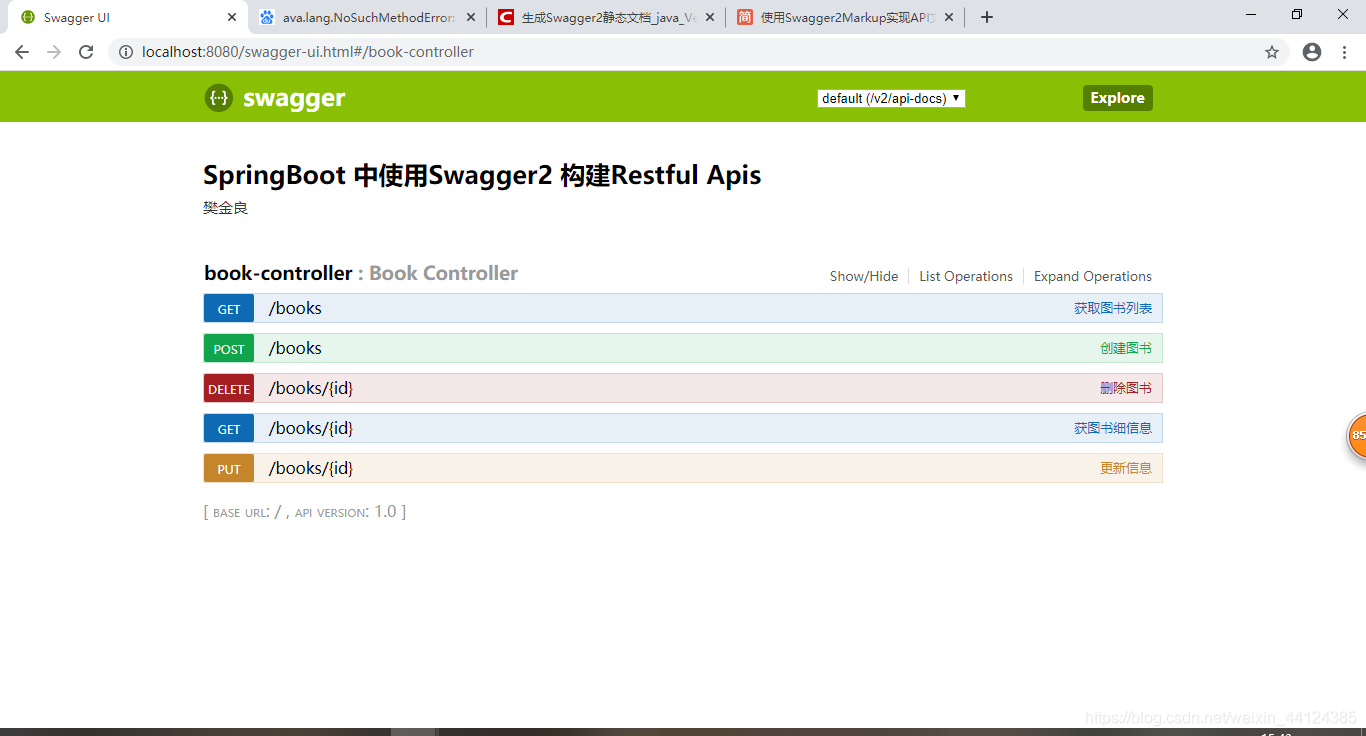Minimize the browser window

(x=1251, y=14)
